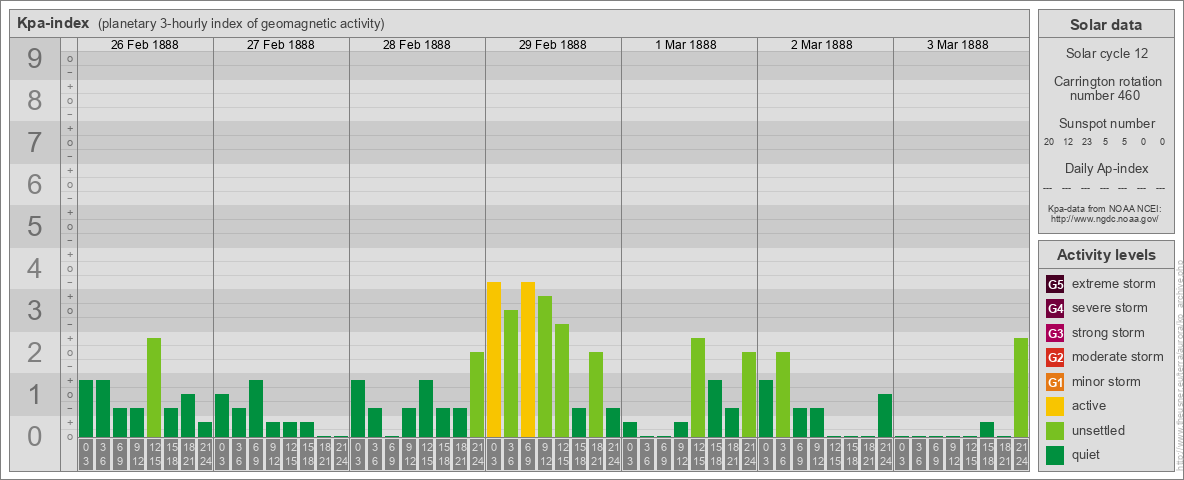This screenshot has width=1184, height=480.
Task: Click the 'active' legend label
Action: 1089,405
